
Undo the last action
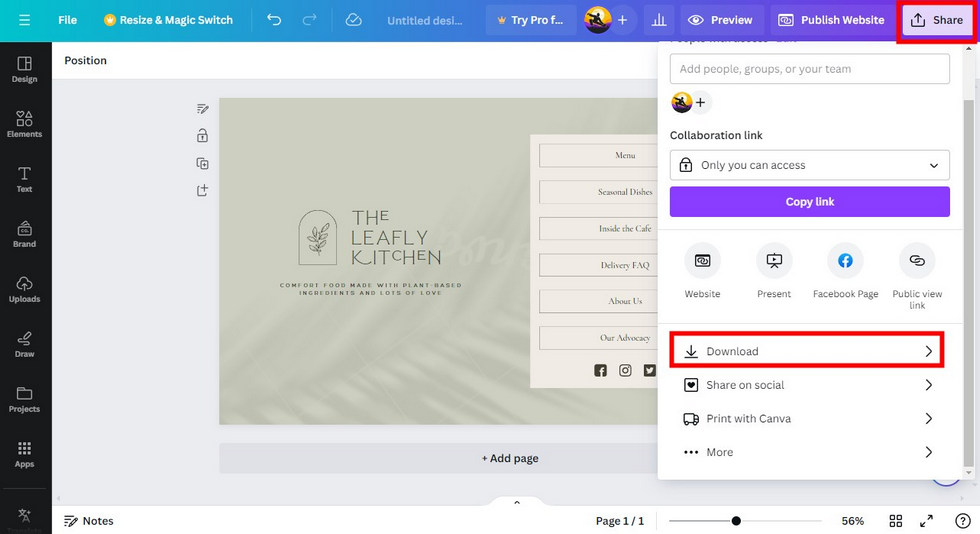(274, 20)
